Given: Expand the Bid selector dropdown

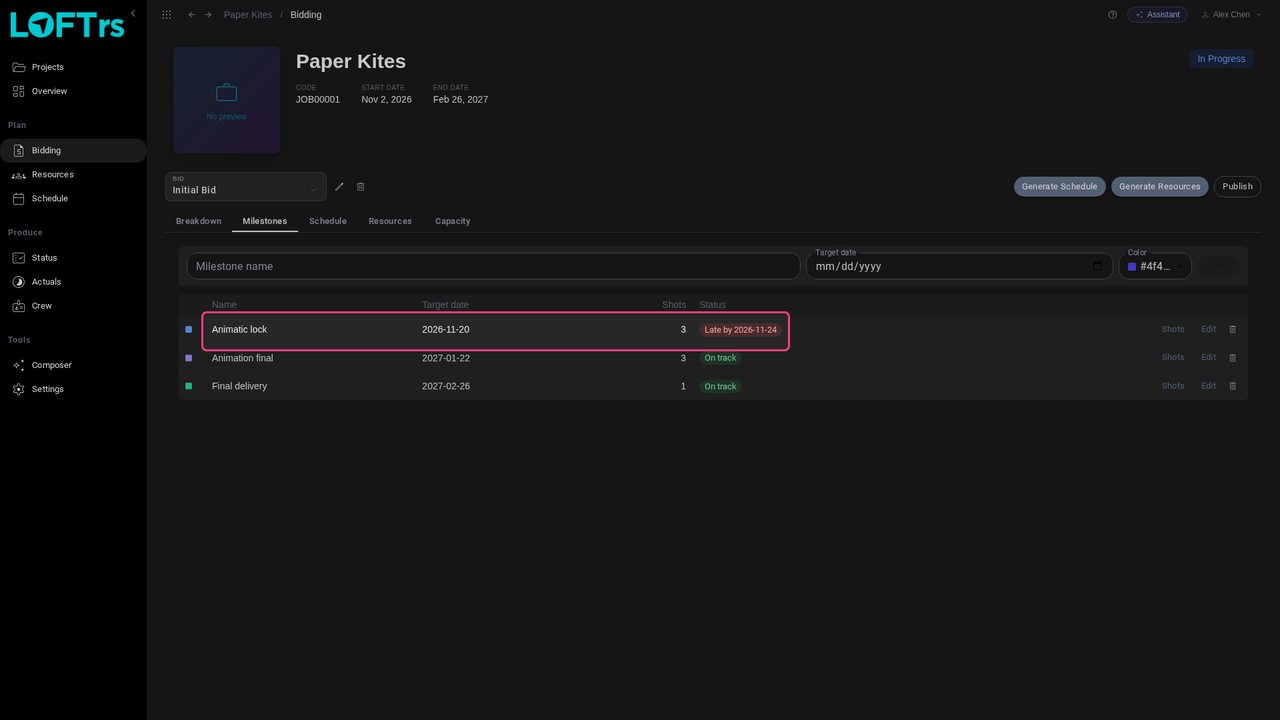Looking at the screenshot, I should [246, 187].
